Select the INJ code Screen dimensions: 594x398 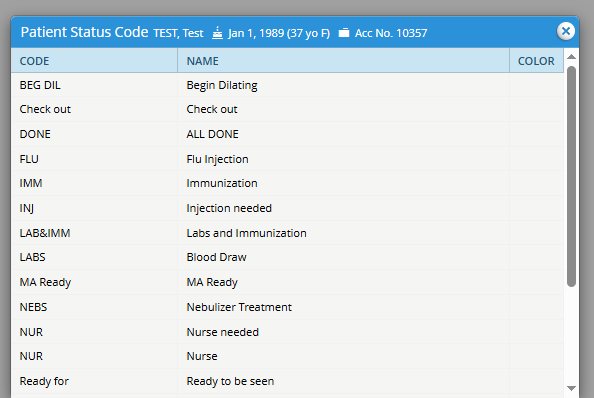(x=27, y=208)
